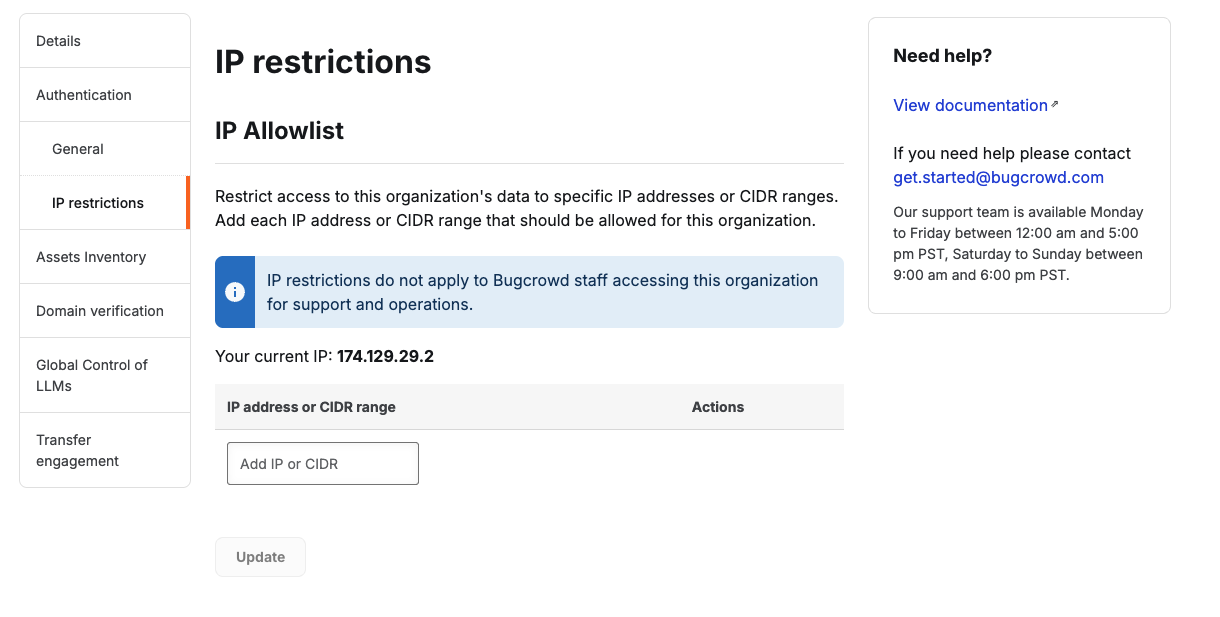Click the Bugcrowd staff notice text

pos(543,292)
